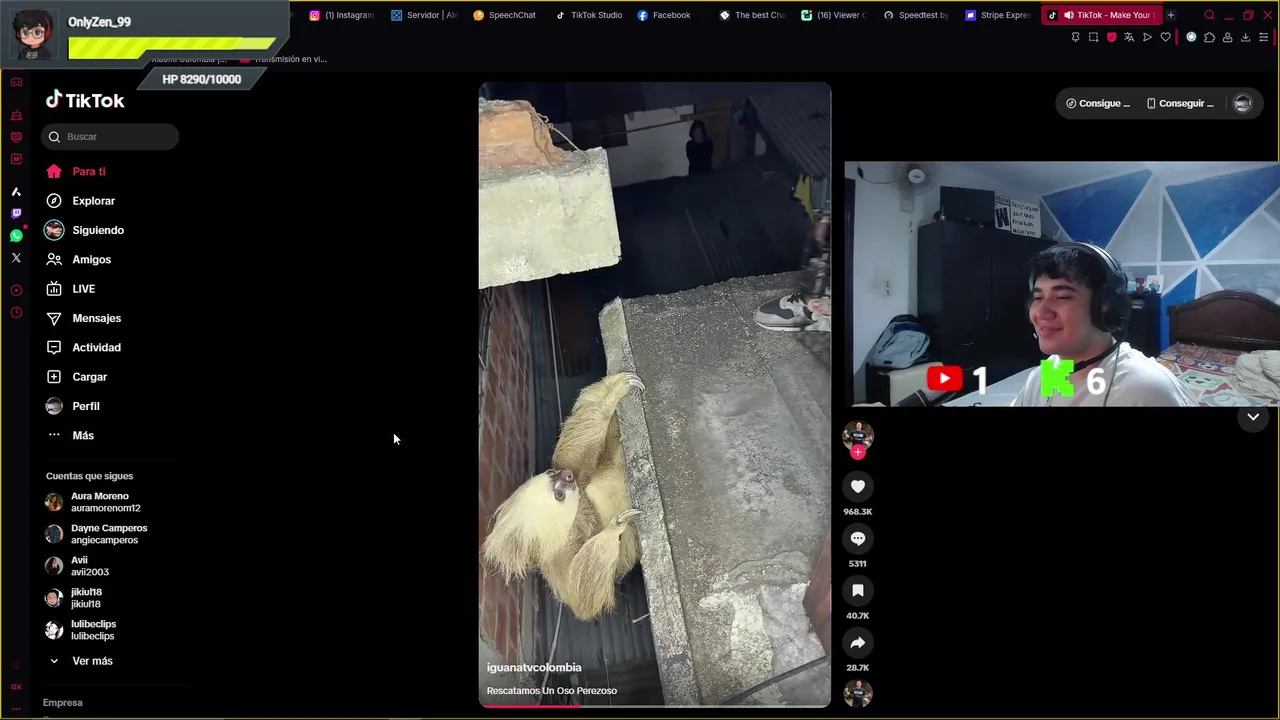The width and height of the screenshot is (1280, 720).
Task: Switch to The best Cha tab
Action: tap(752, 15)
